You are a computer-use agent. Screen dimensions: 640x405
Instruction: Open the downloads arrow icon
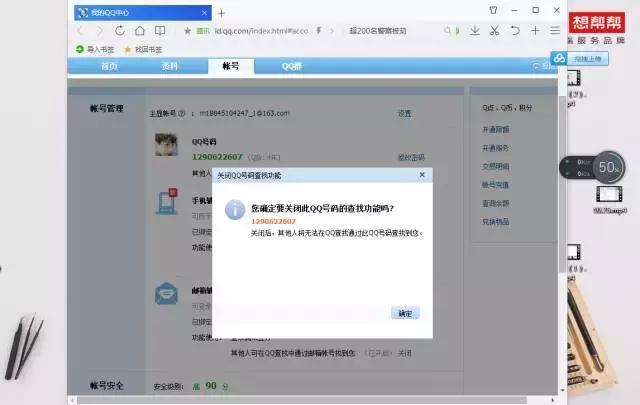click(x=475, y=31)
